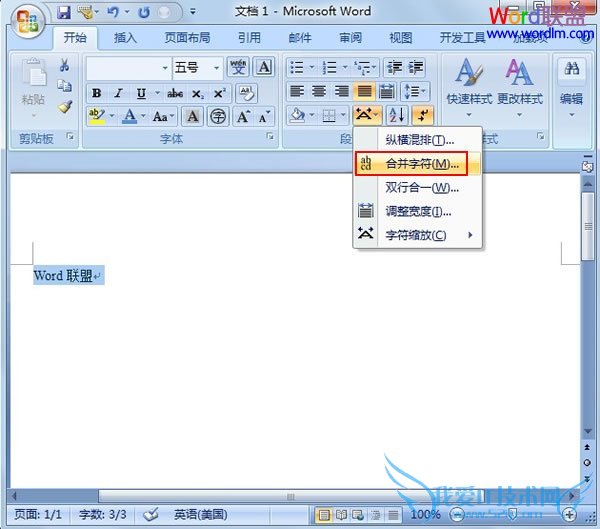Open Find binoculars icon in Editing
Screen dimensions: 600x529
pyautogui.click(x=571, y=69)
